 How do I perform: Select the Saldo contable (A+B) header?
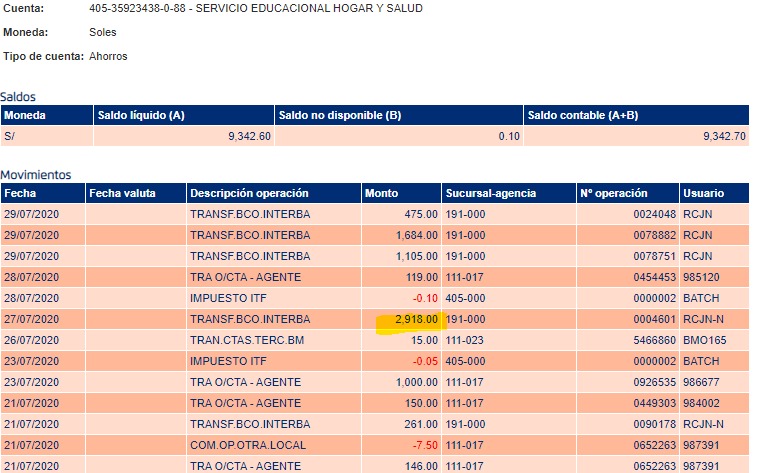pos(585,116)
